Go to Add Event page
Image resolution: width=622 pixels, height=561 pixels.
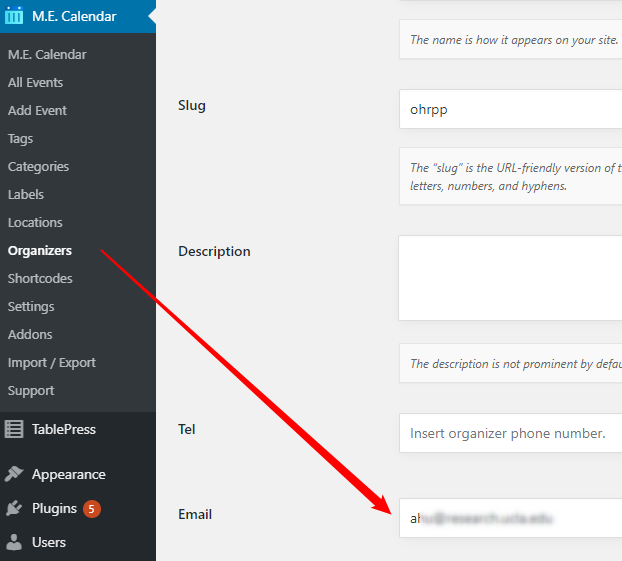37,110
